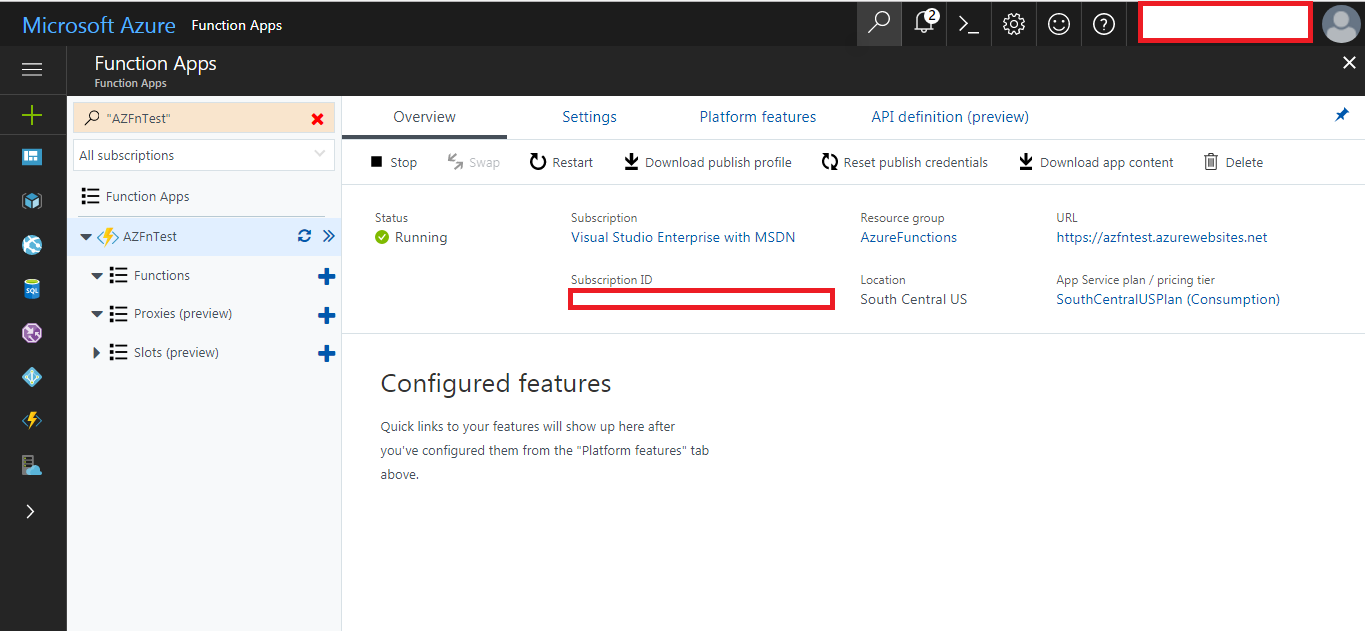Click the server-with-cloud sidebar icon
The width and height of the screenshot is (1365, 631).
[32, 465]
